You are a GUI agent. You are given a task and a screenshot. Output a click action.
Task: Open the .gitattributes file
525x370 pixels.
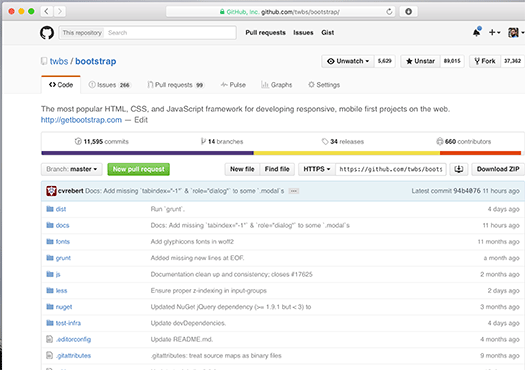tap(73, 356)
